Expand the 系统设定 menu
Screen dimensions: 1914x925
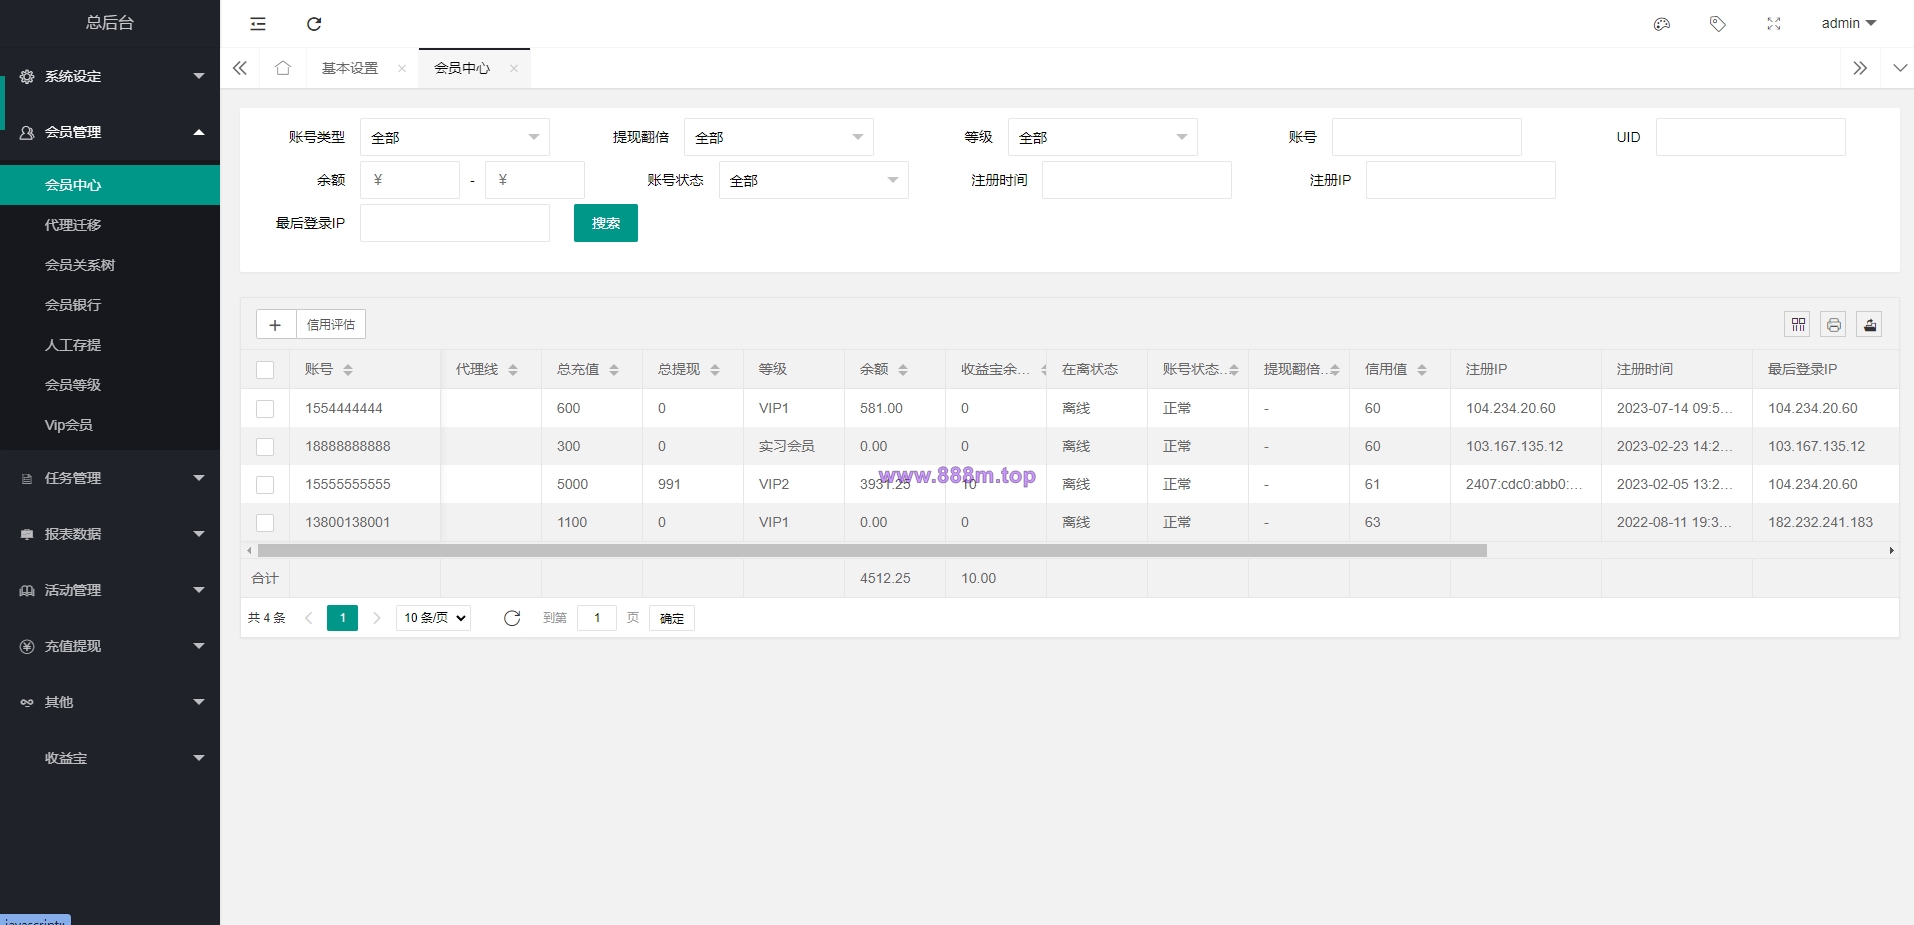[110, 76]
